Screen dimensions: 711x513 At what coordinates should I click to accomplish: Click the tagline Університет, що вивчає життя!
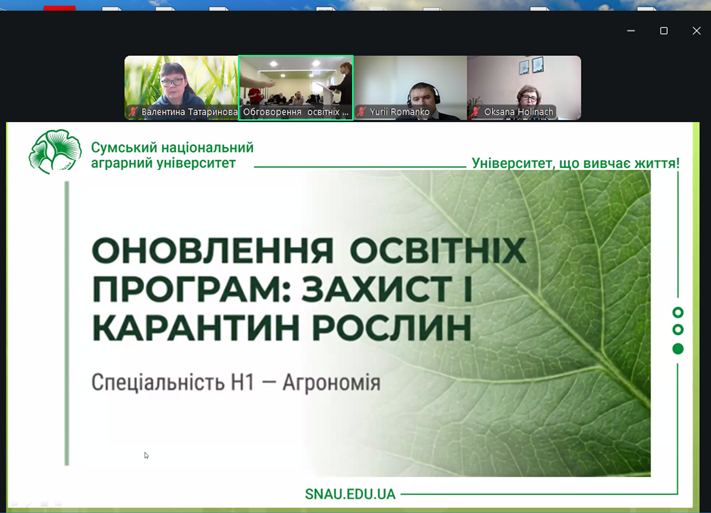575,163
